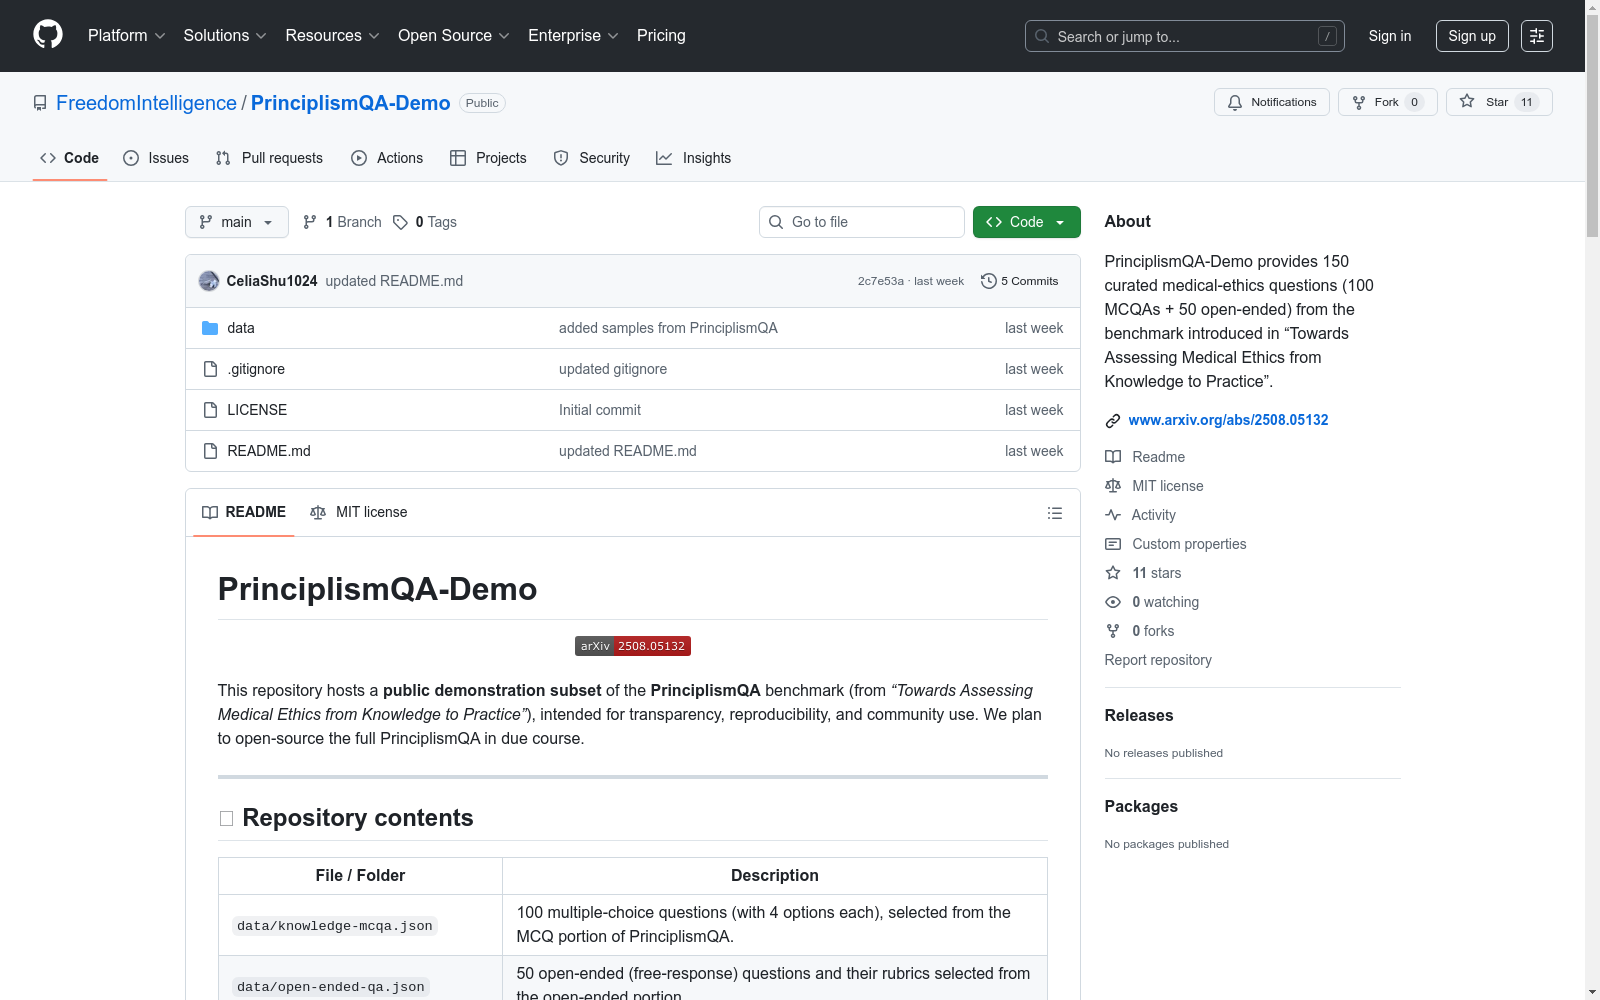Click the Go to file search field
The image size is (1600, 1000).
click(862, 222)
